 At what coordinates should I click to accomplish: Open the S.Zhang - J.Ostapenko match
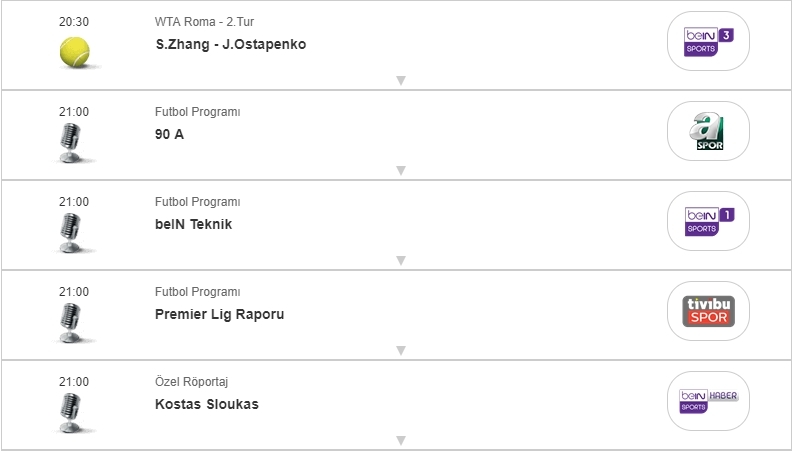[231, 45]
